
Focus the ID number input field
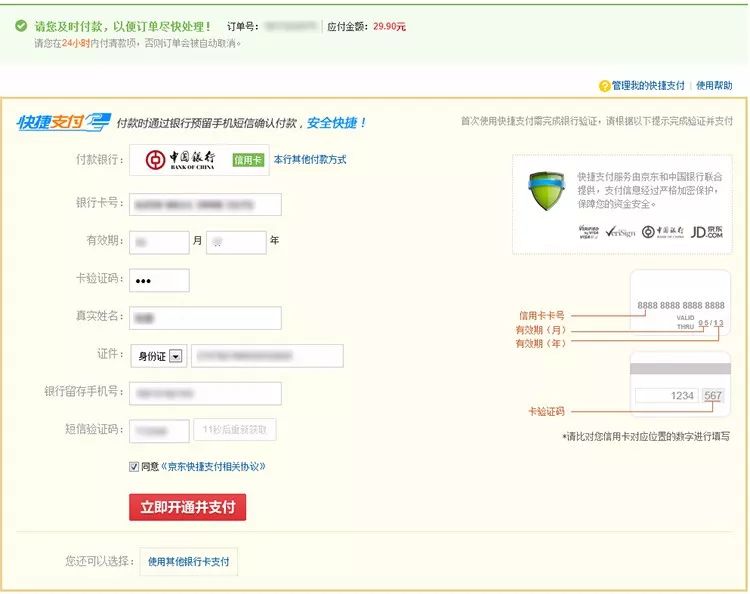[x=267, y=356]
